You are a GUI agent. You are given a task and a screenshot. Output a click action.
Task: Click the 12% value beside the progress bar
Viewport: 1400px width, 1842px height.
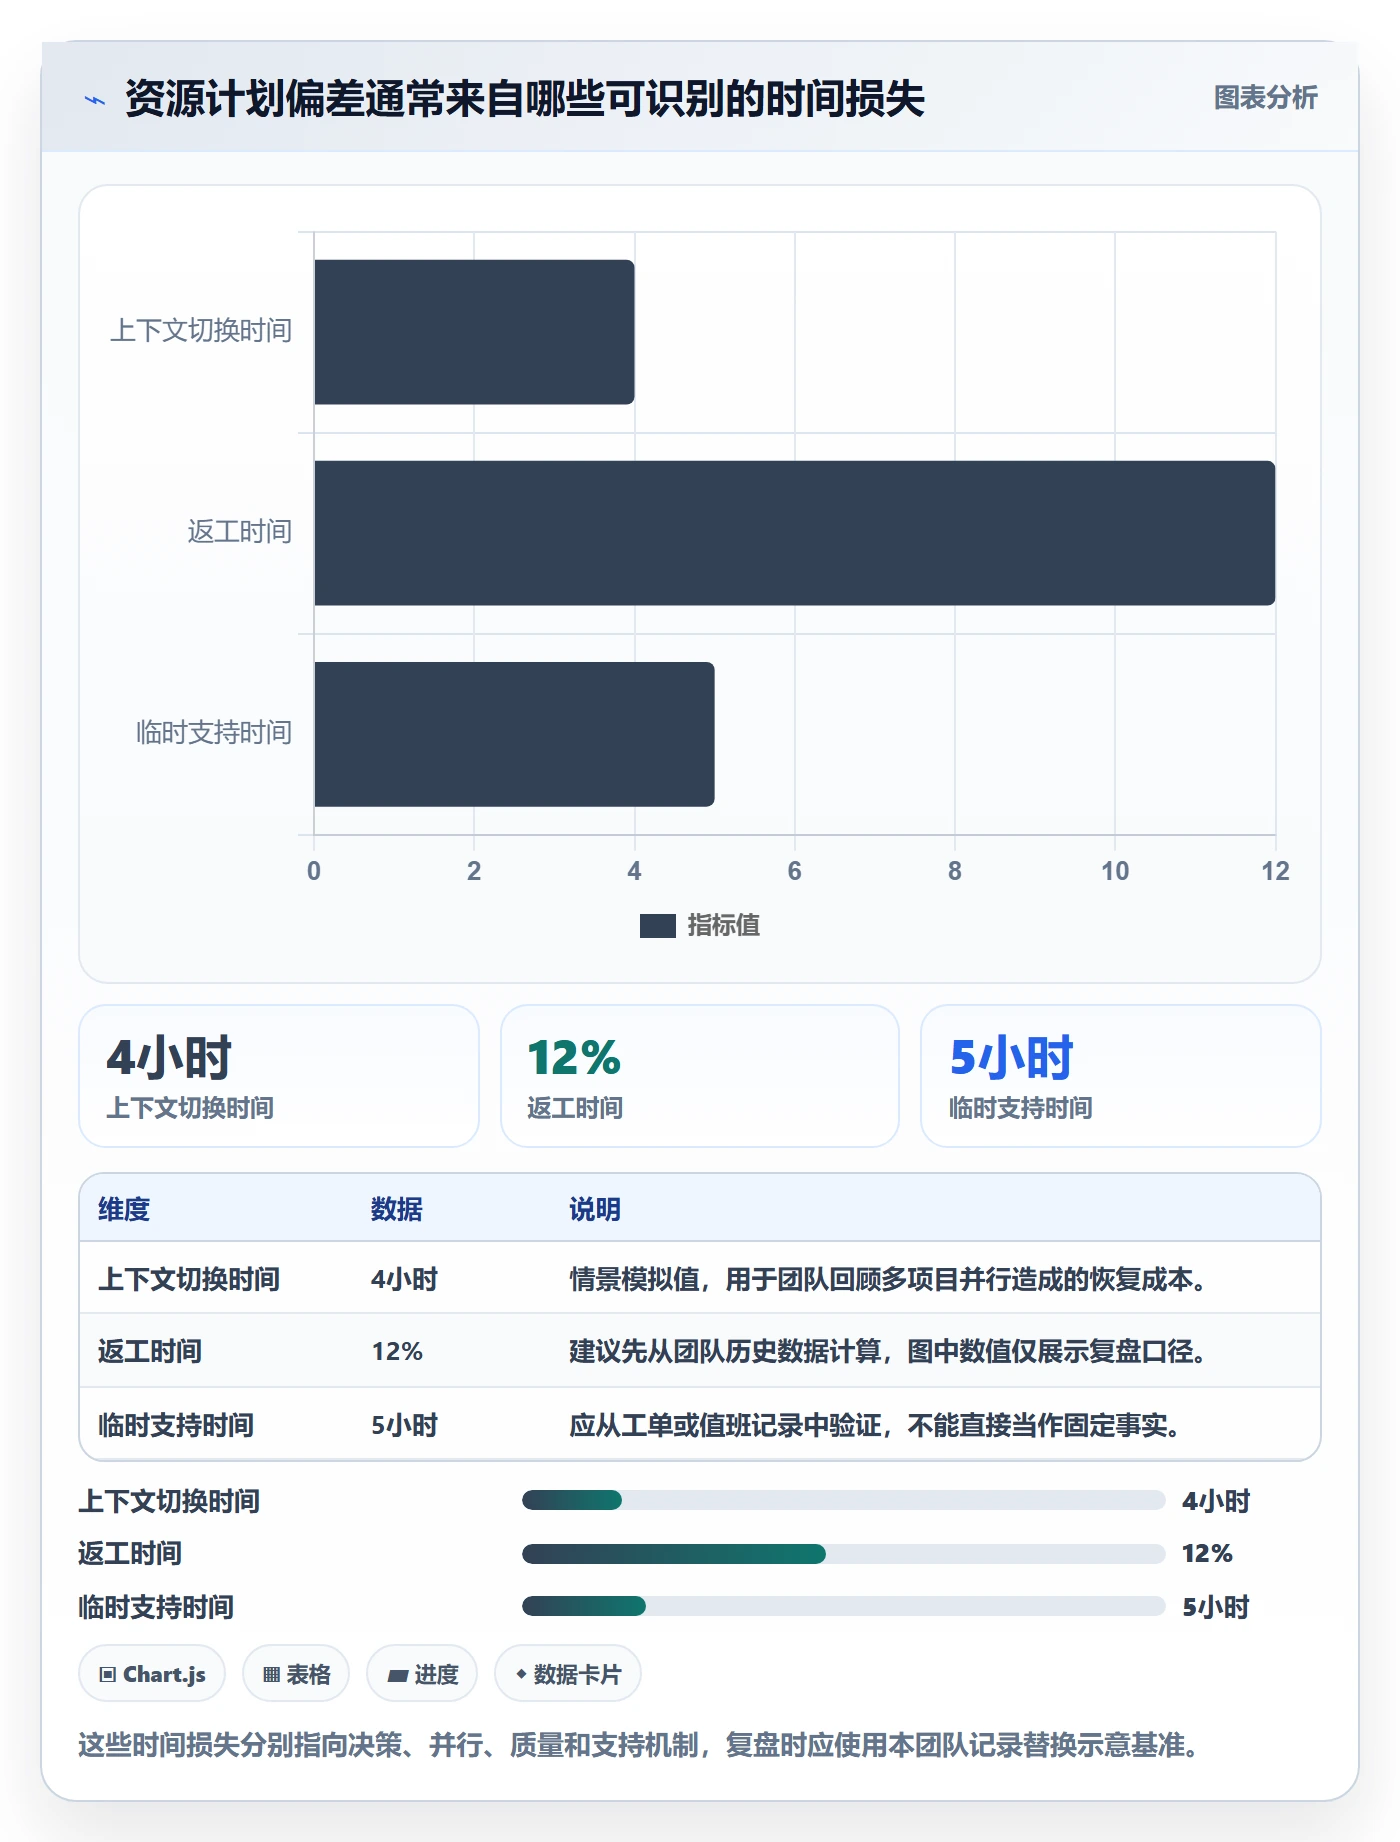point(1208,1553)
